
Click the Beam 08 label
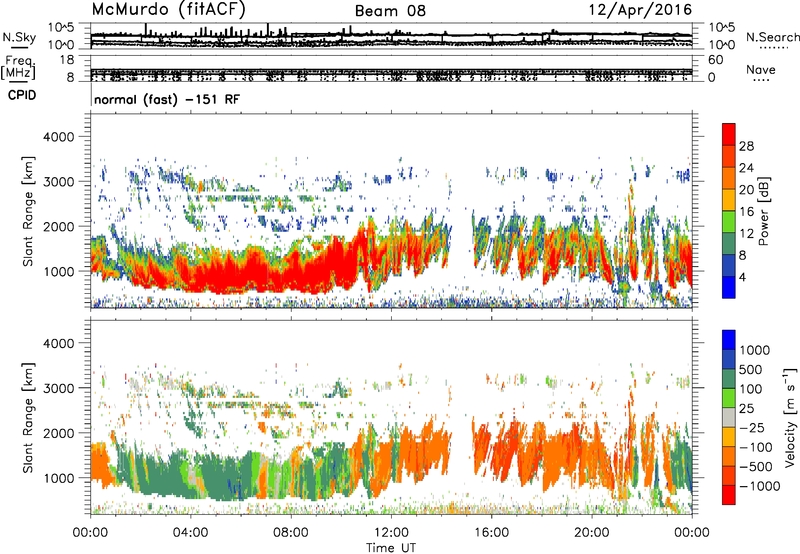(x=390, y=11)
